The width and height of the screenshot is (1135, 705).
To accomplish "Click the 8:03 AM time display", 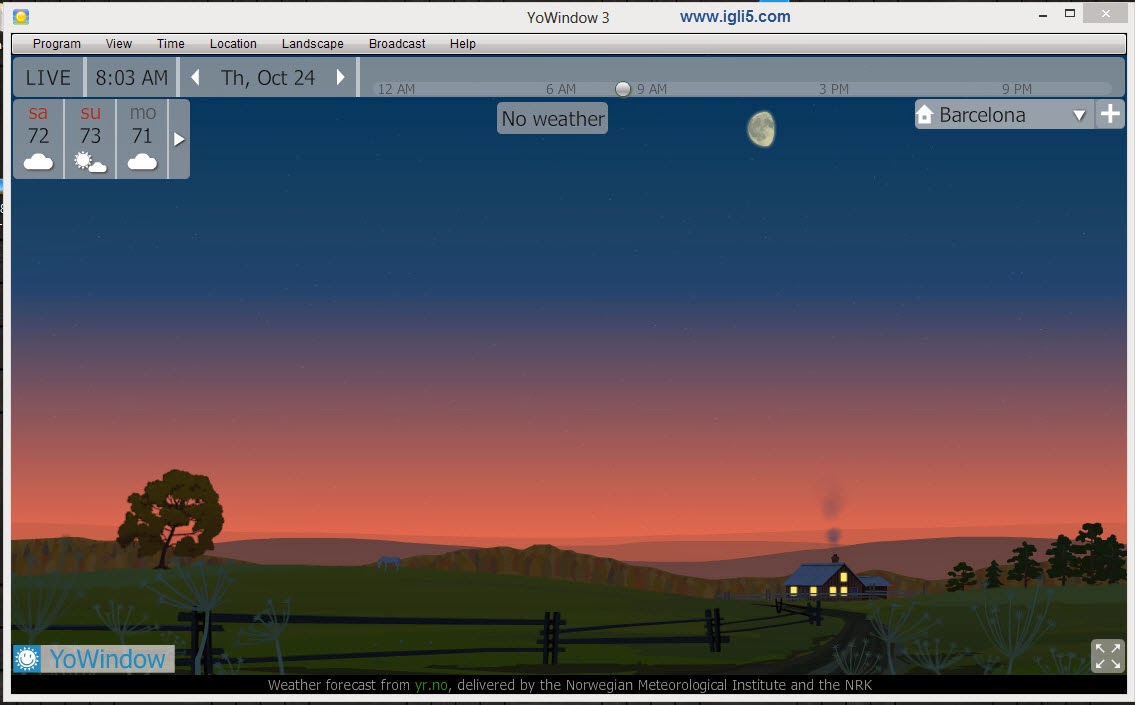I will [x=132, y=77].
